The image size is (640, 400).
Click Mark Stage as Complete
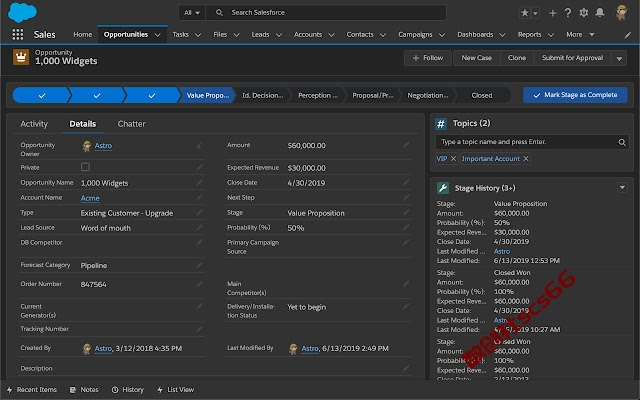[575, 95]
